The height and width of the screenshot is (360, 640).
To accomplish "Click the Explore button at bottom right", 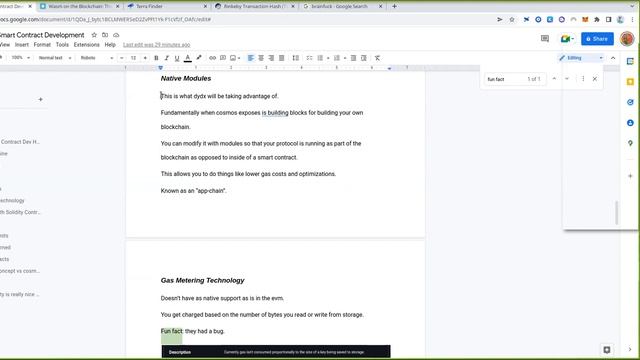I will (607, 350).
